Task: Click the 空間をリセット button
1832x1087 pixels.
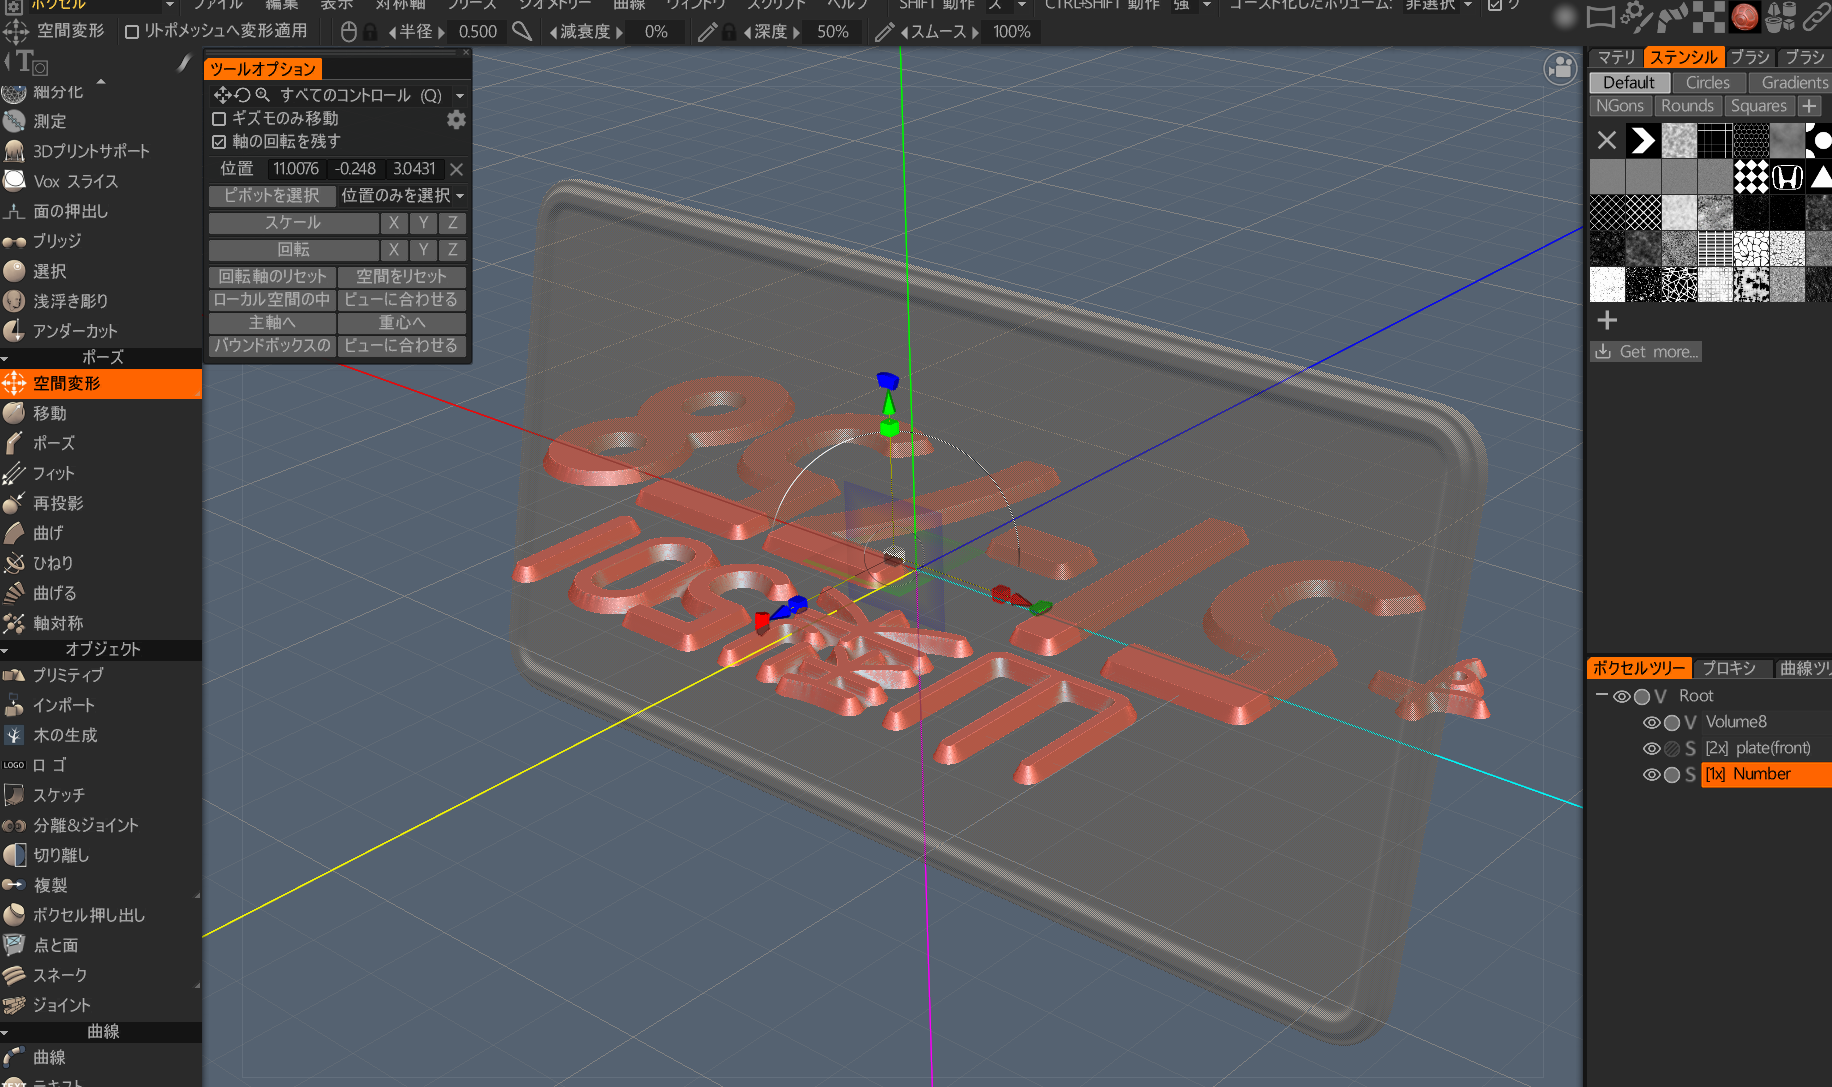Action: point(402,277)
